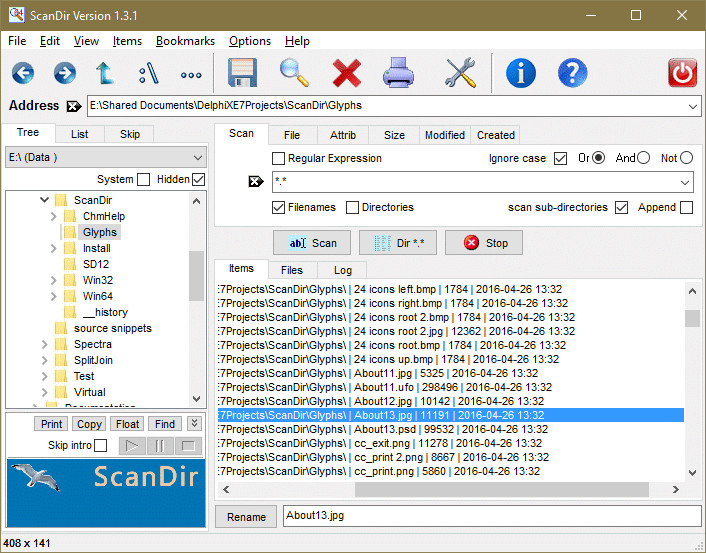Switch to the List tab
This screenshot has height=553, width=706.
click(80, 134)
